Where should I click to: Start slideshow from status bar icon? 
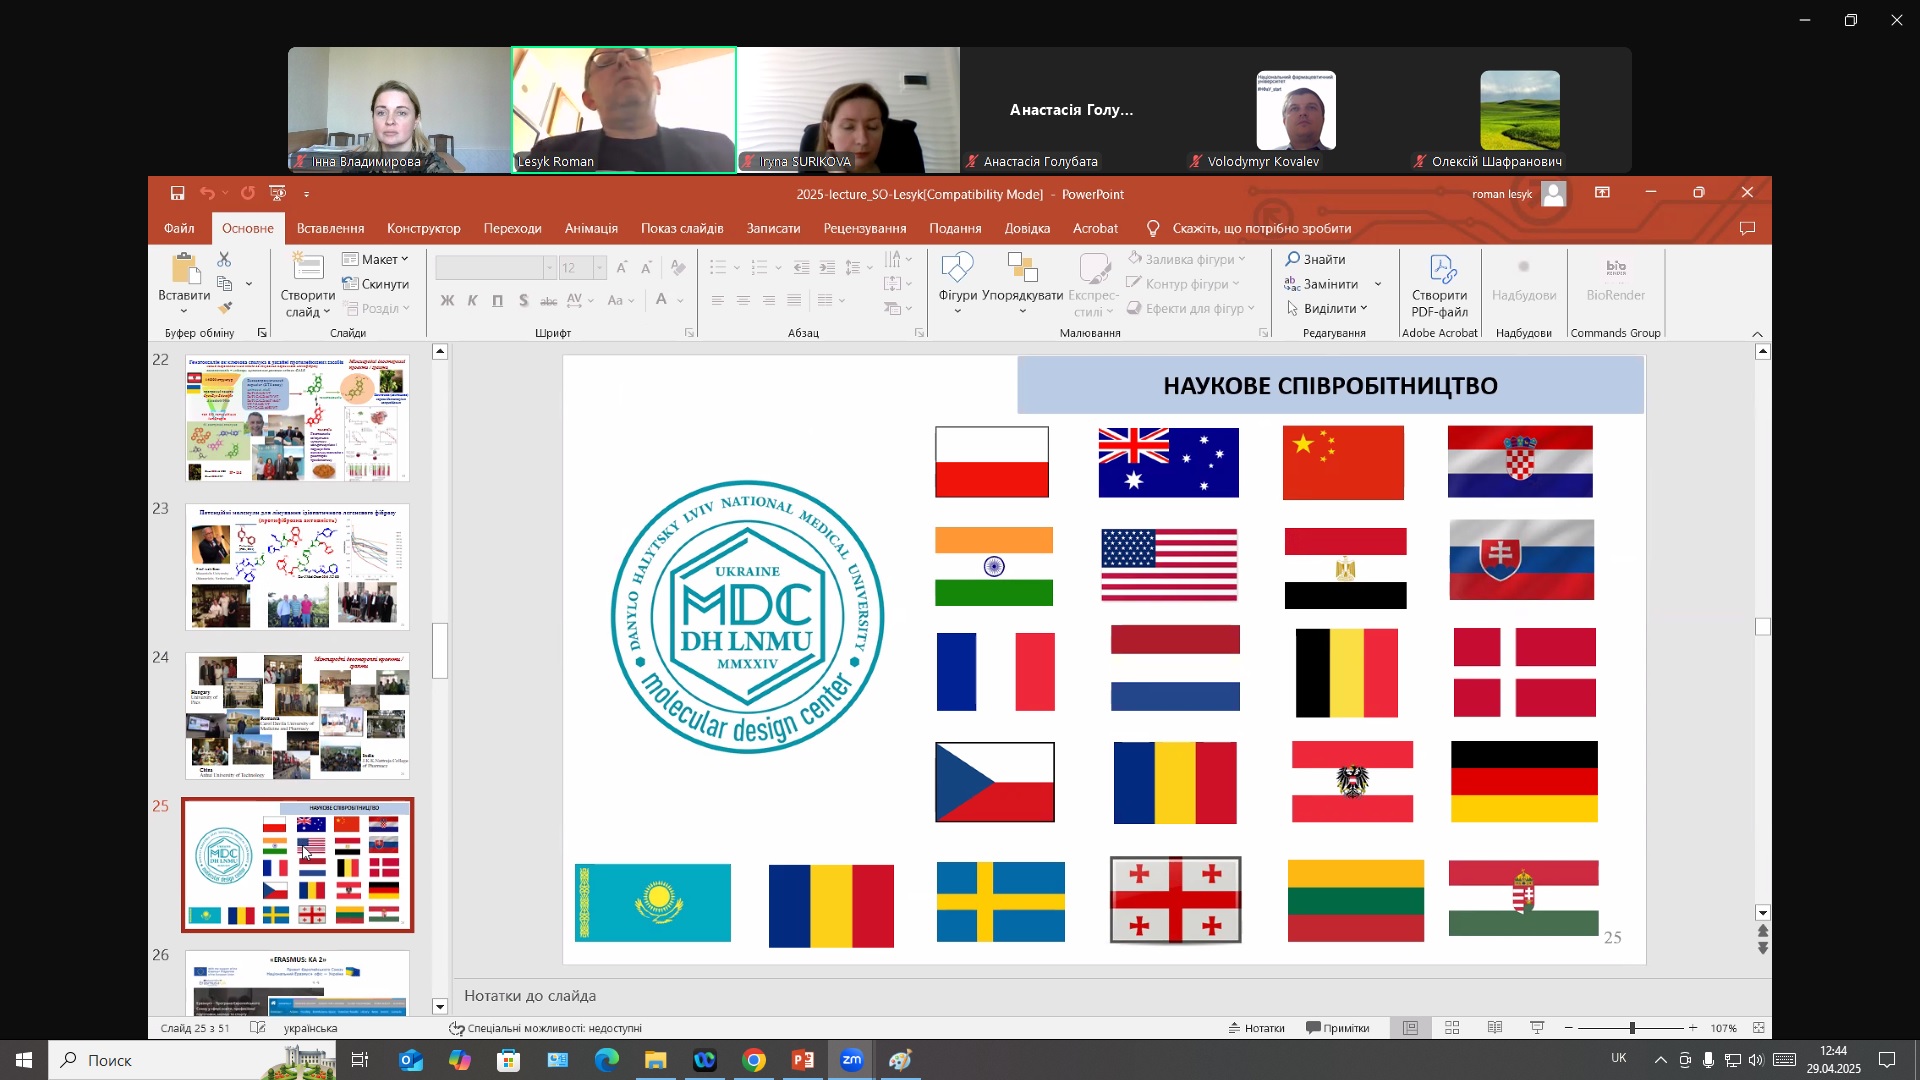(1537, 1028)
